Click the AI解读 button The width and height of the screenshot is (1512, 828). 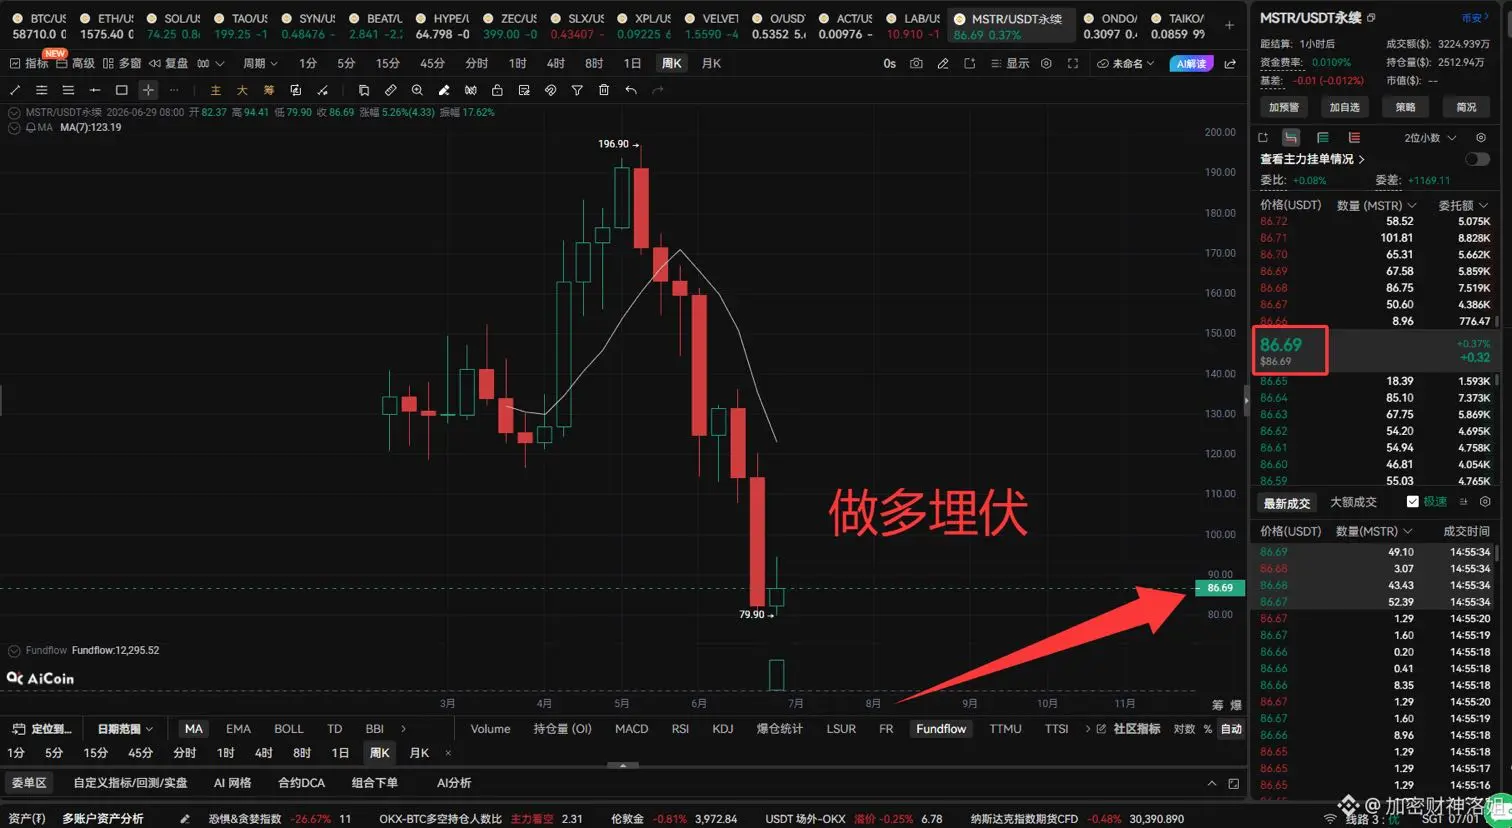pos(1191,63)
